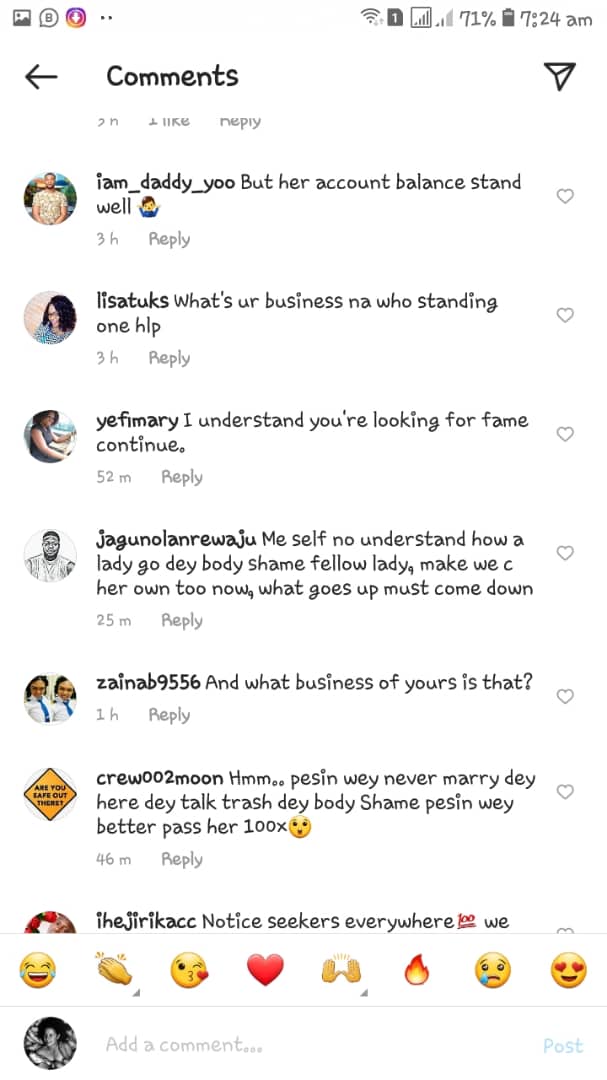Image resolution: width=607 pixels, height=1080 pixels.
Task: Type in the Add a comment field
Action: tap(300, 1045)
